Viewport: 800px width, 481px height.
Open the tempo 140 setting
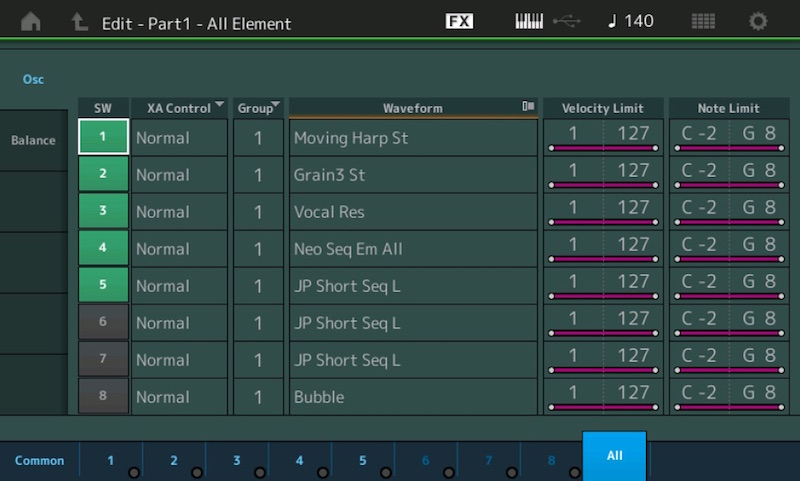[x=631, y=21]
